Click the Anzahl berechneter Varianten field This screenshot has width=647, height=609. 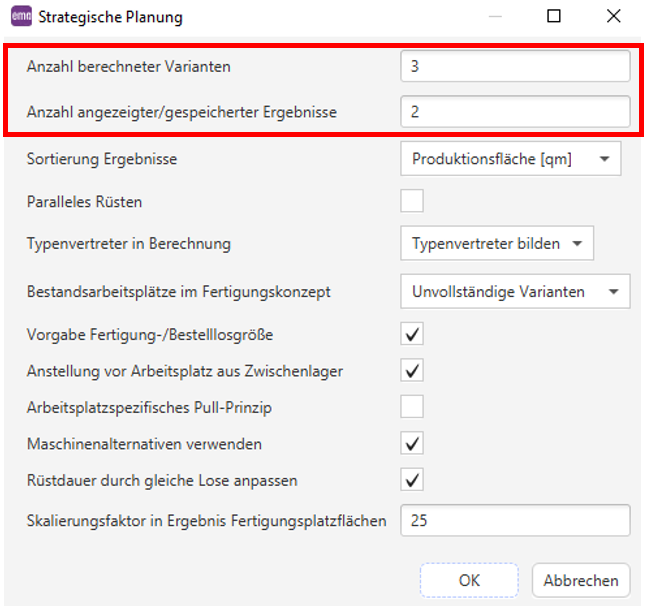(x=515, y=66)
